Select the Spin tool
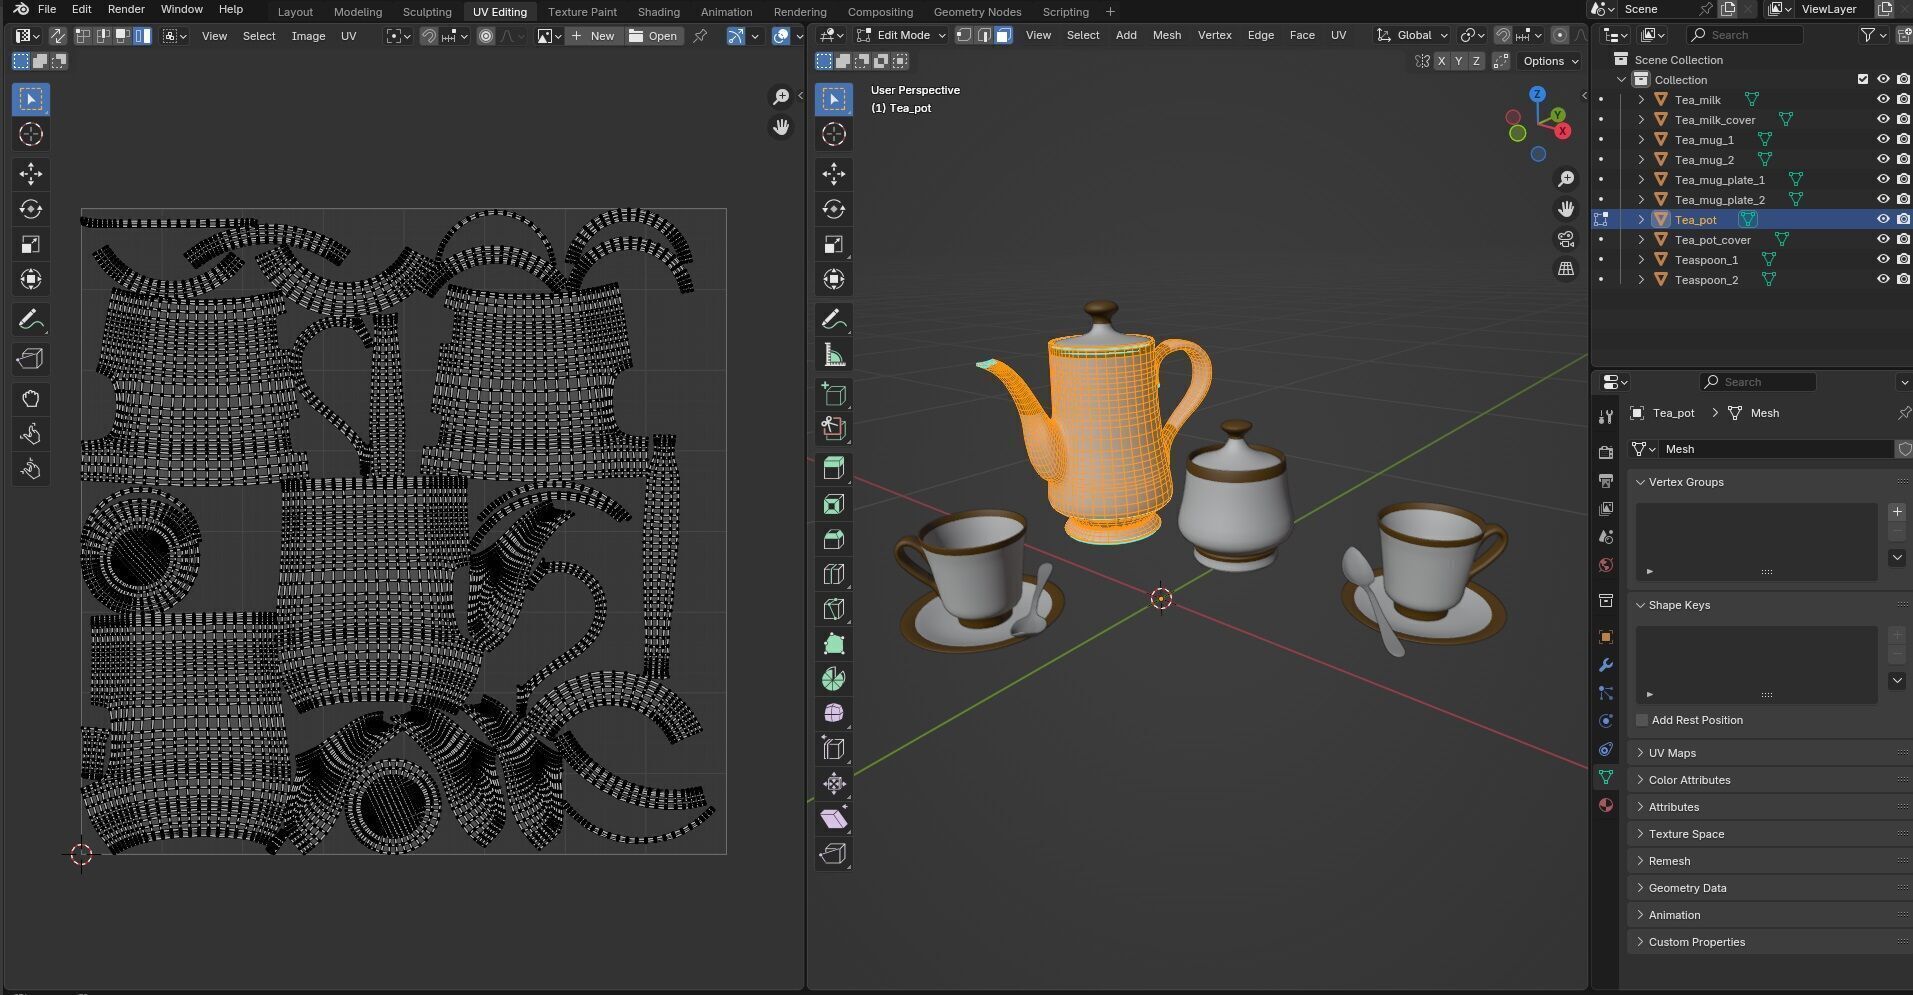The width and height of the screenshot is (1913, 995). click(833, 679)
